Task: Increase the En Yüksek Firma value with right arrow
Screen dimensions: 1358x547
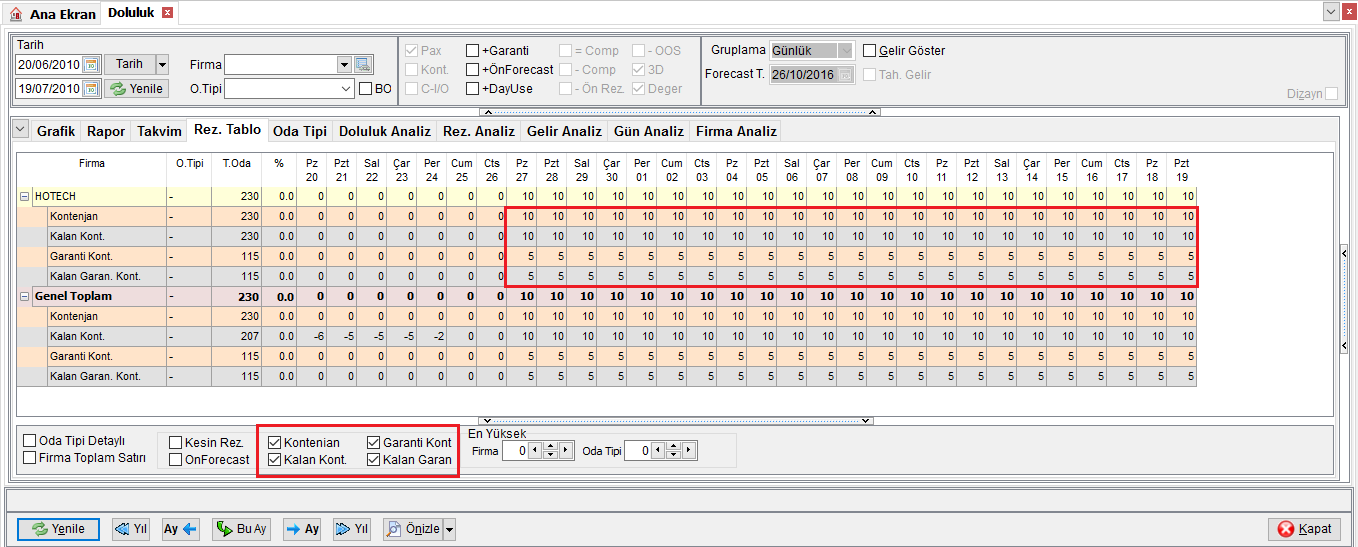Action: 566,451
